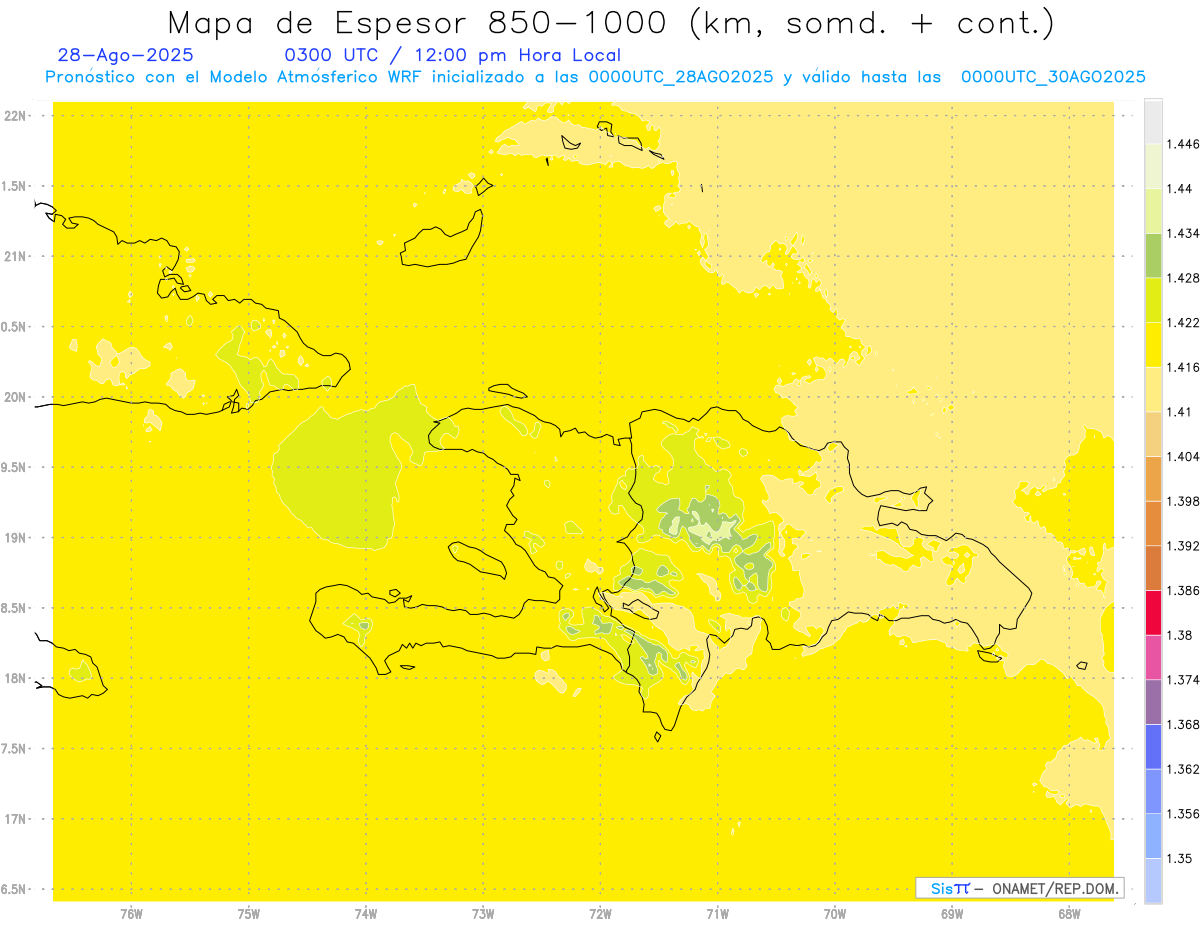The image size is (1200, 927).
Task: Click the '70W' longitude label
Action: 835,913
